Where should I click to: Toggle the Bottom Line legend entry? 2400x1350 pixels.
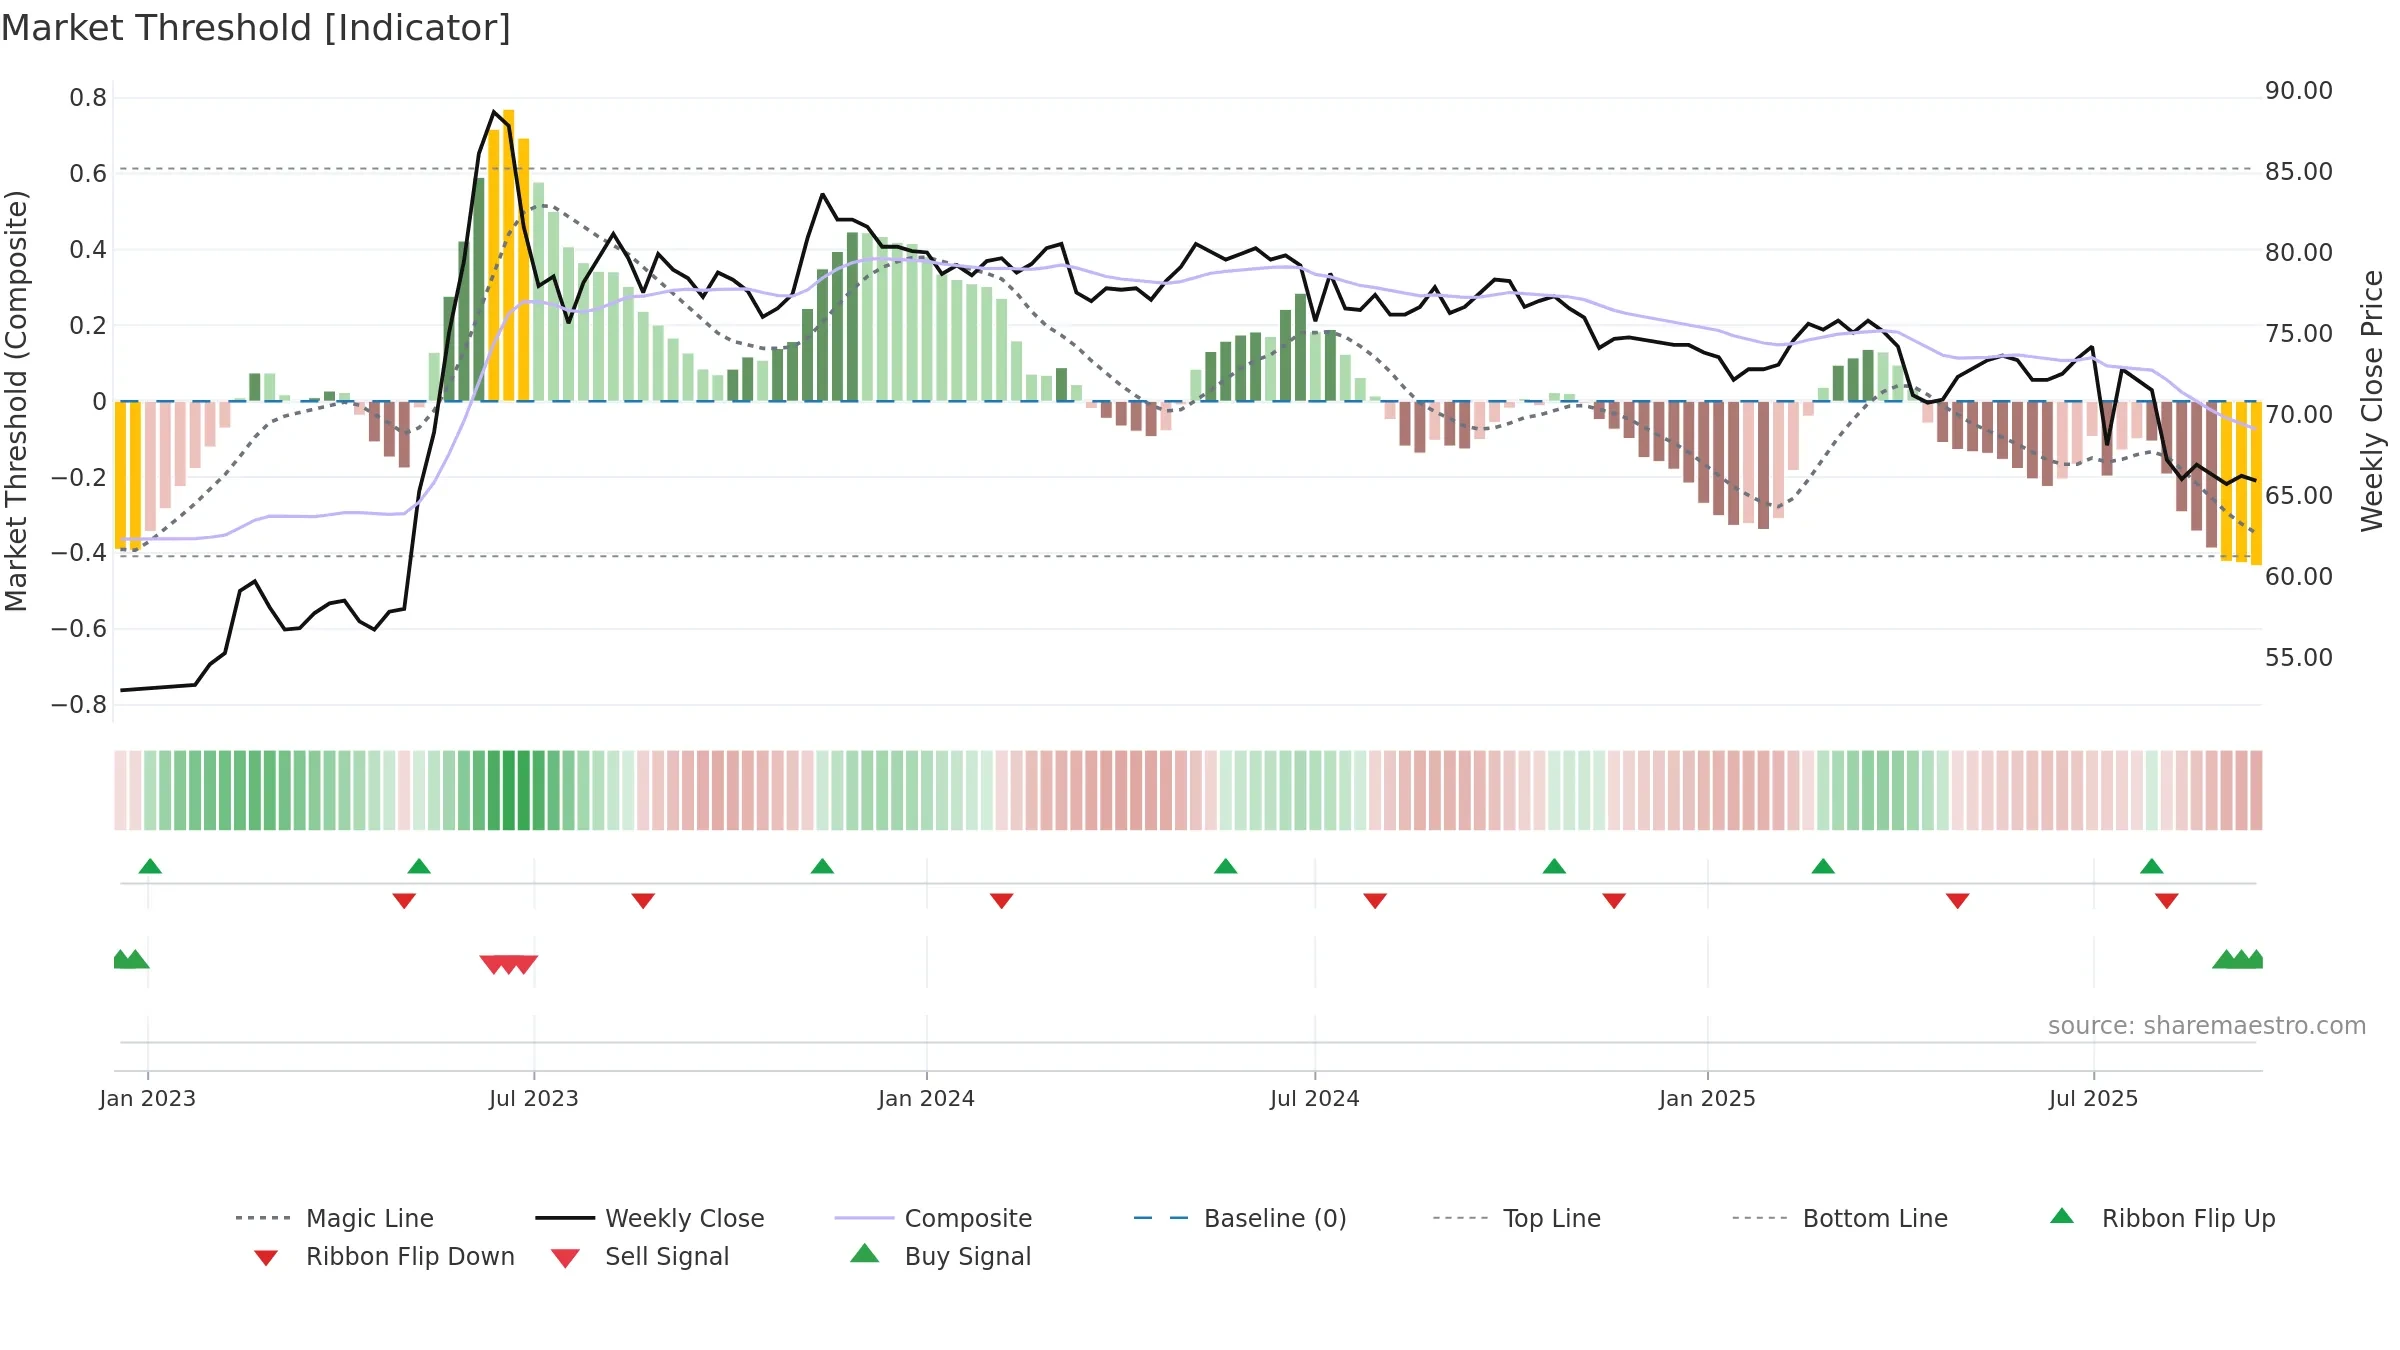(x=1840, y=1218)
